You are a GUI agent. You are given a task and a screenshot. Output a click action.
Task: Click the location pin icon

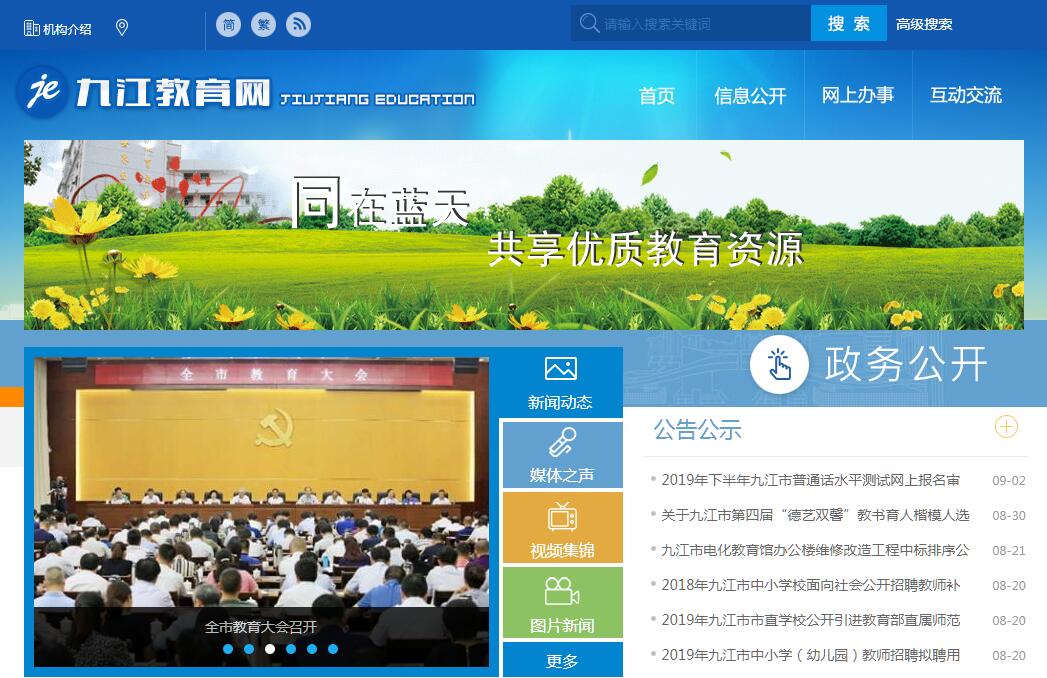122,28
